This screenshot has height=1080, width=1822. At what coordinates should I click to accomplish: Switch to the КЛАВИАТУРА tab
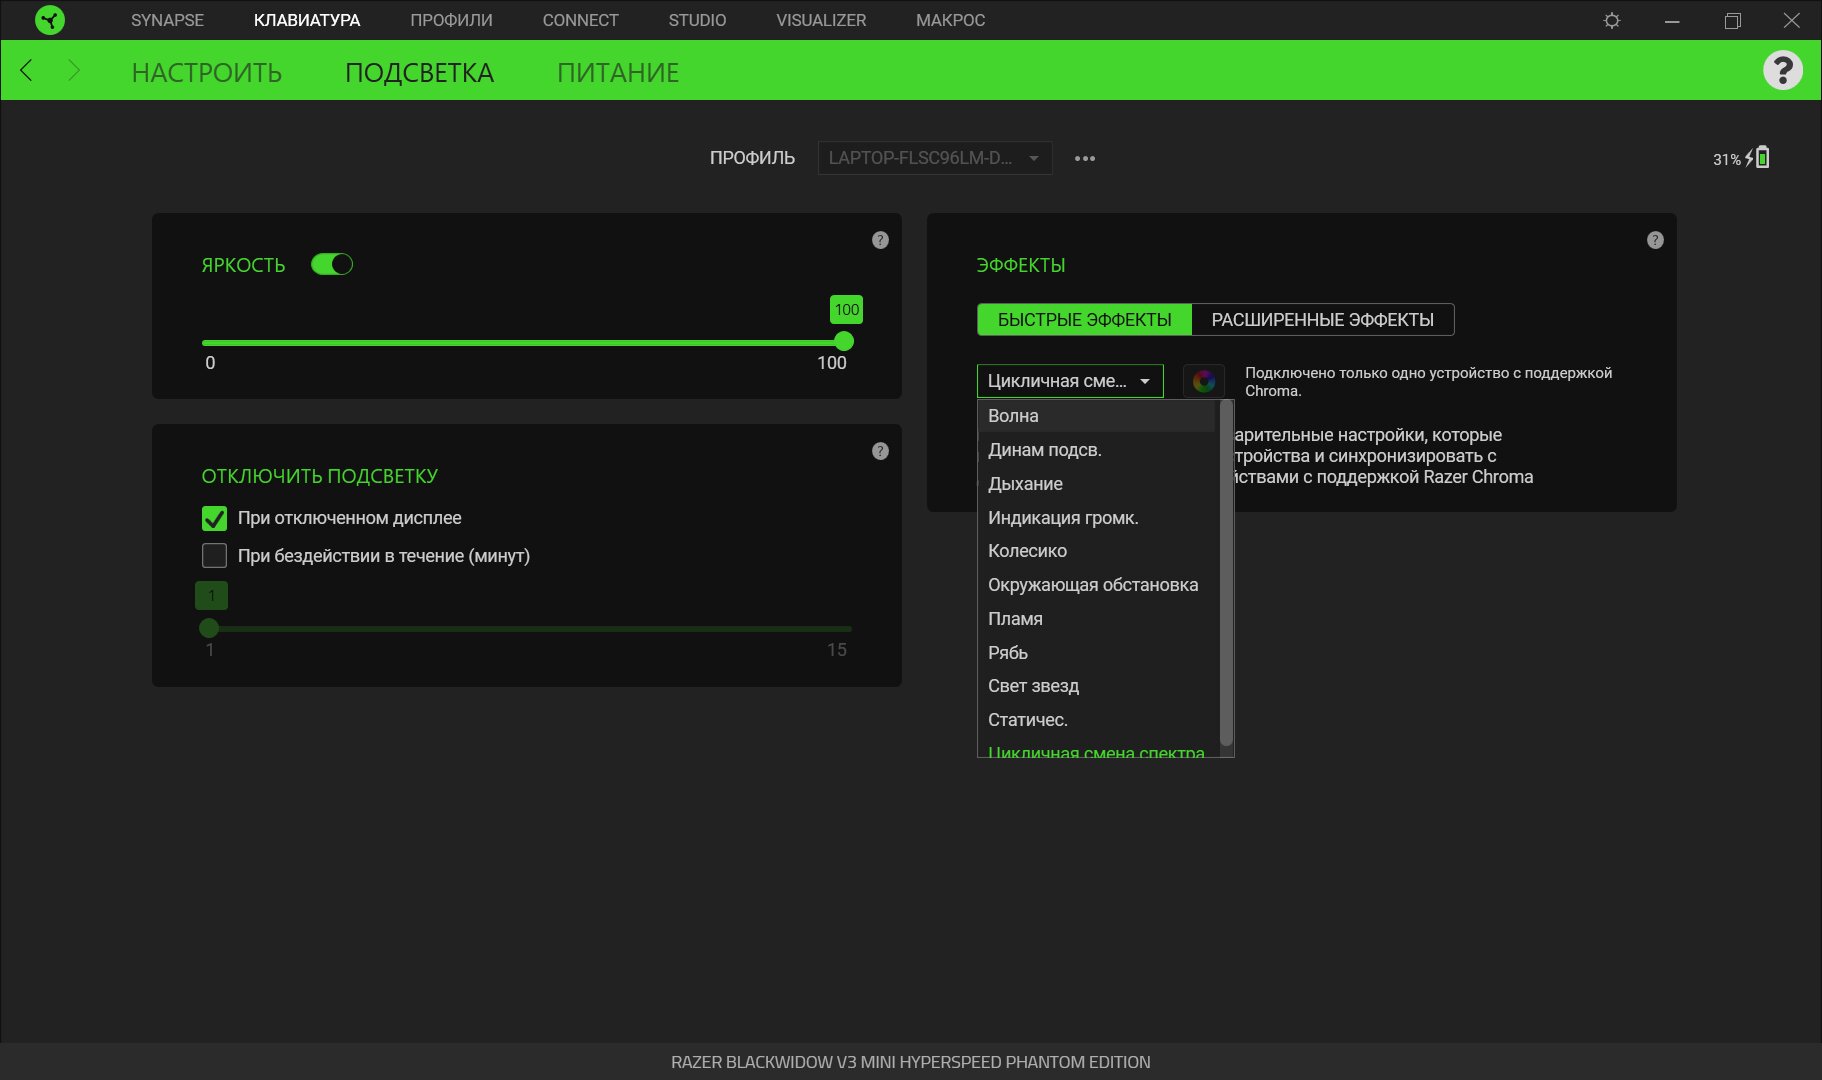point(307,20)
